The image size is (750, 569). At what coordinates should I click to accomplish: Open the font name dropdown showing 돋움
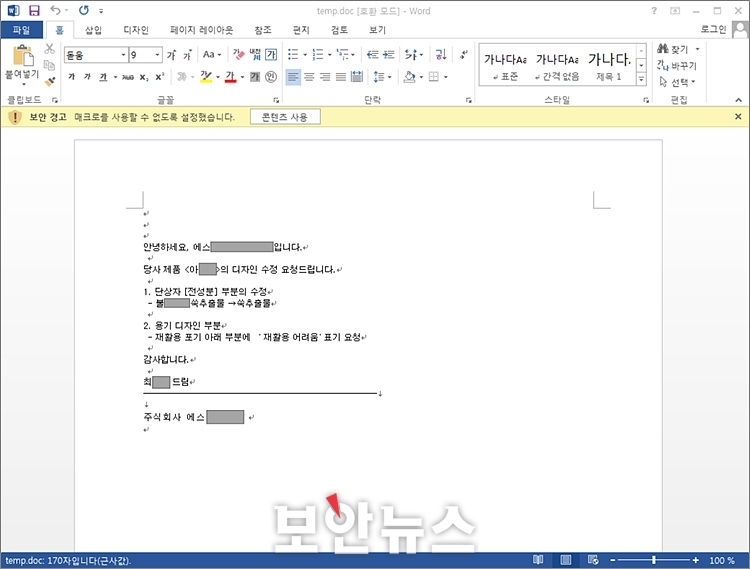pyautogui.click(x=123, y=55)
